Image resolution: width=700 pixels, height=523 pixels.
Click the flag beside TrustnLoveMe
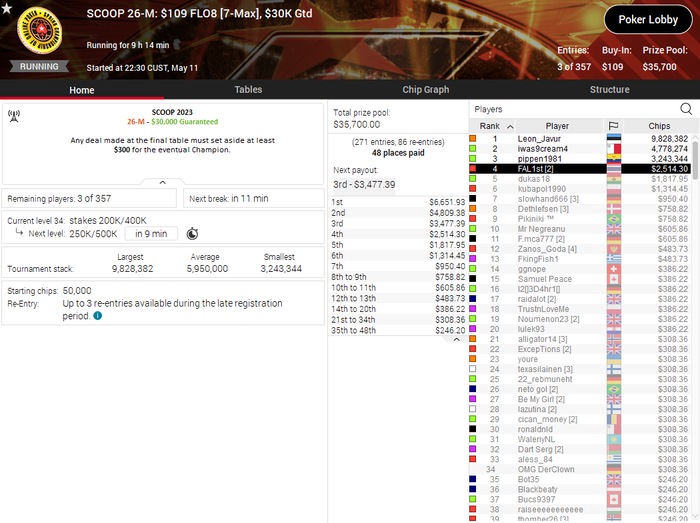pyautogui.click(x=614, y=309)
